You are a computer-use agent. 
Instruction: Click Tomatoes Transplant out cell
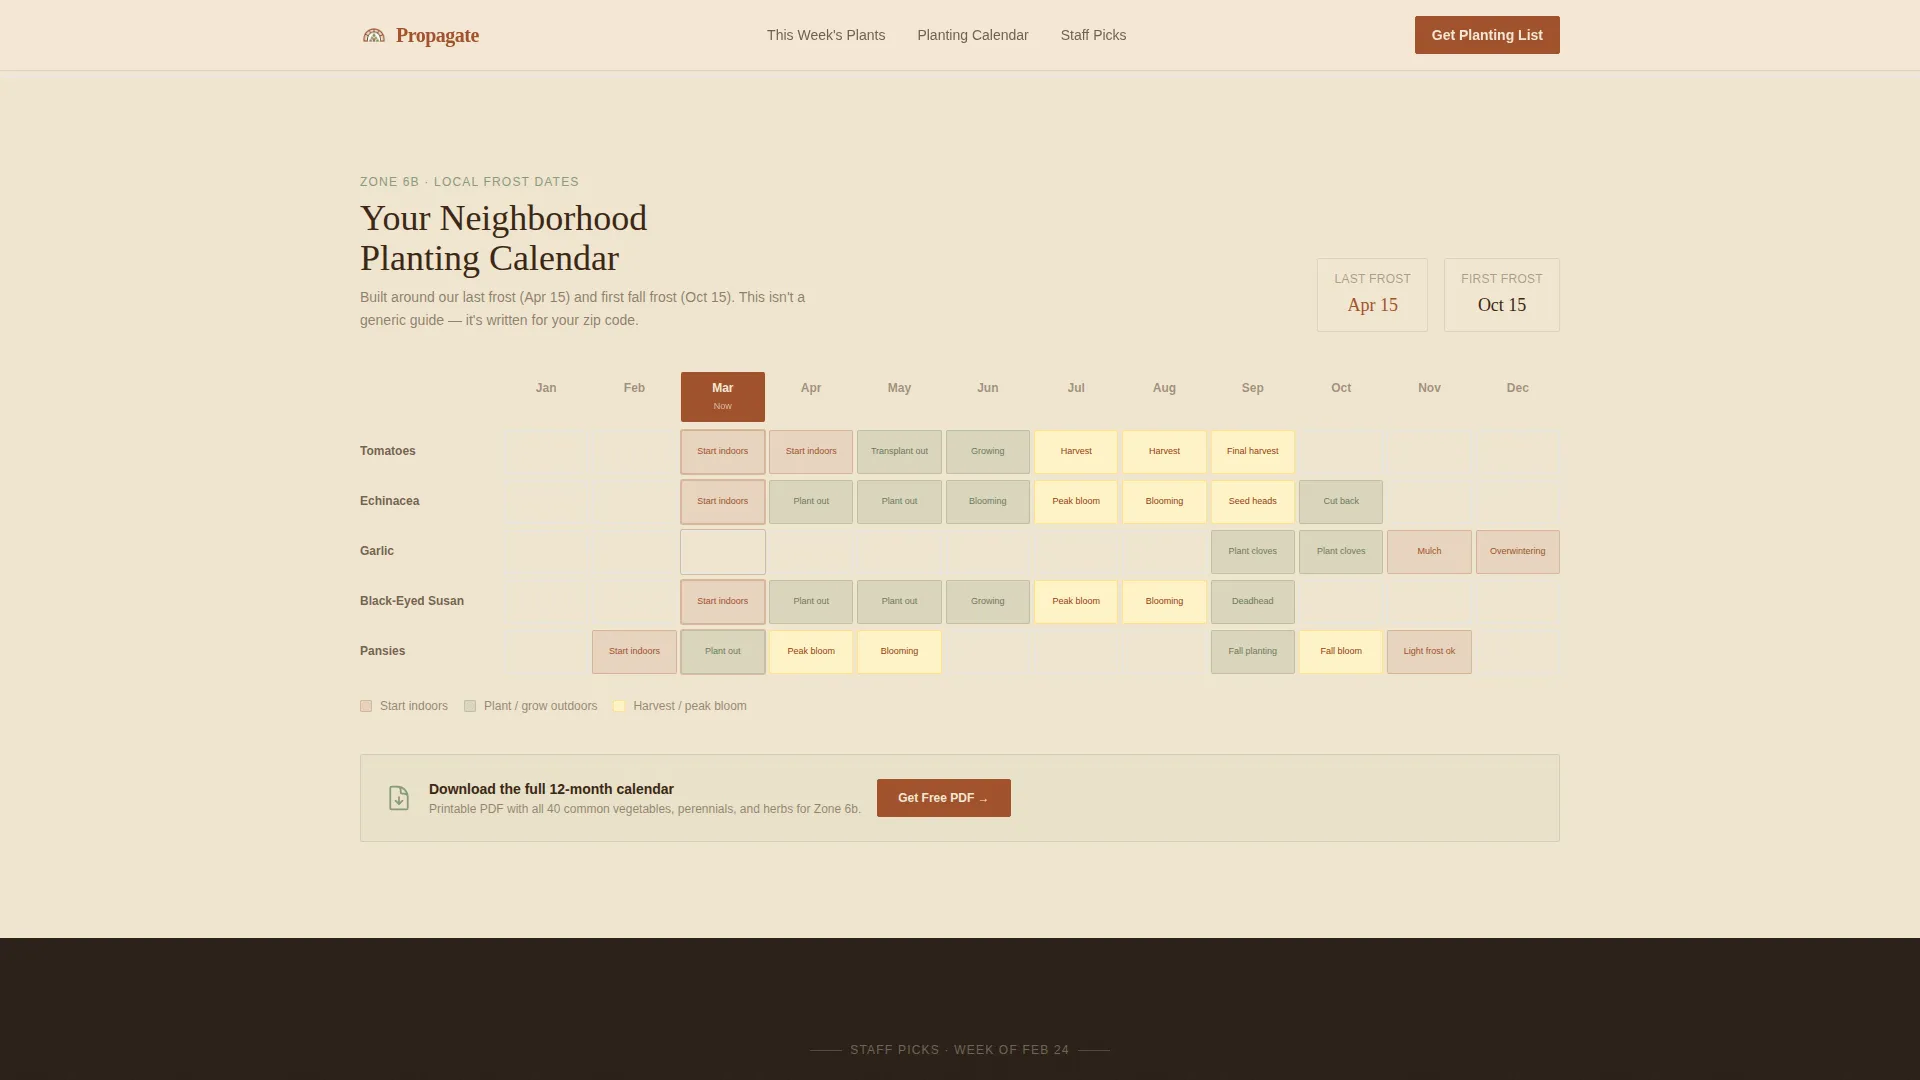pos(899,452)
